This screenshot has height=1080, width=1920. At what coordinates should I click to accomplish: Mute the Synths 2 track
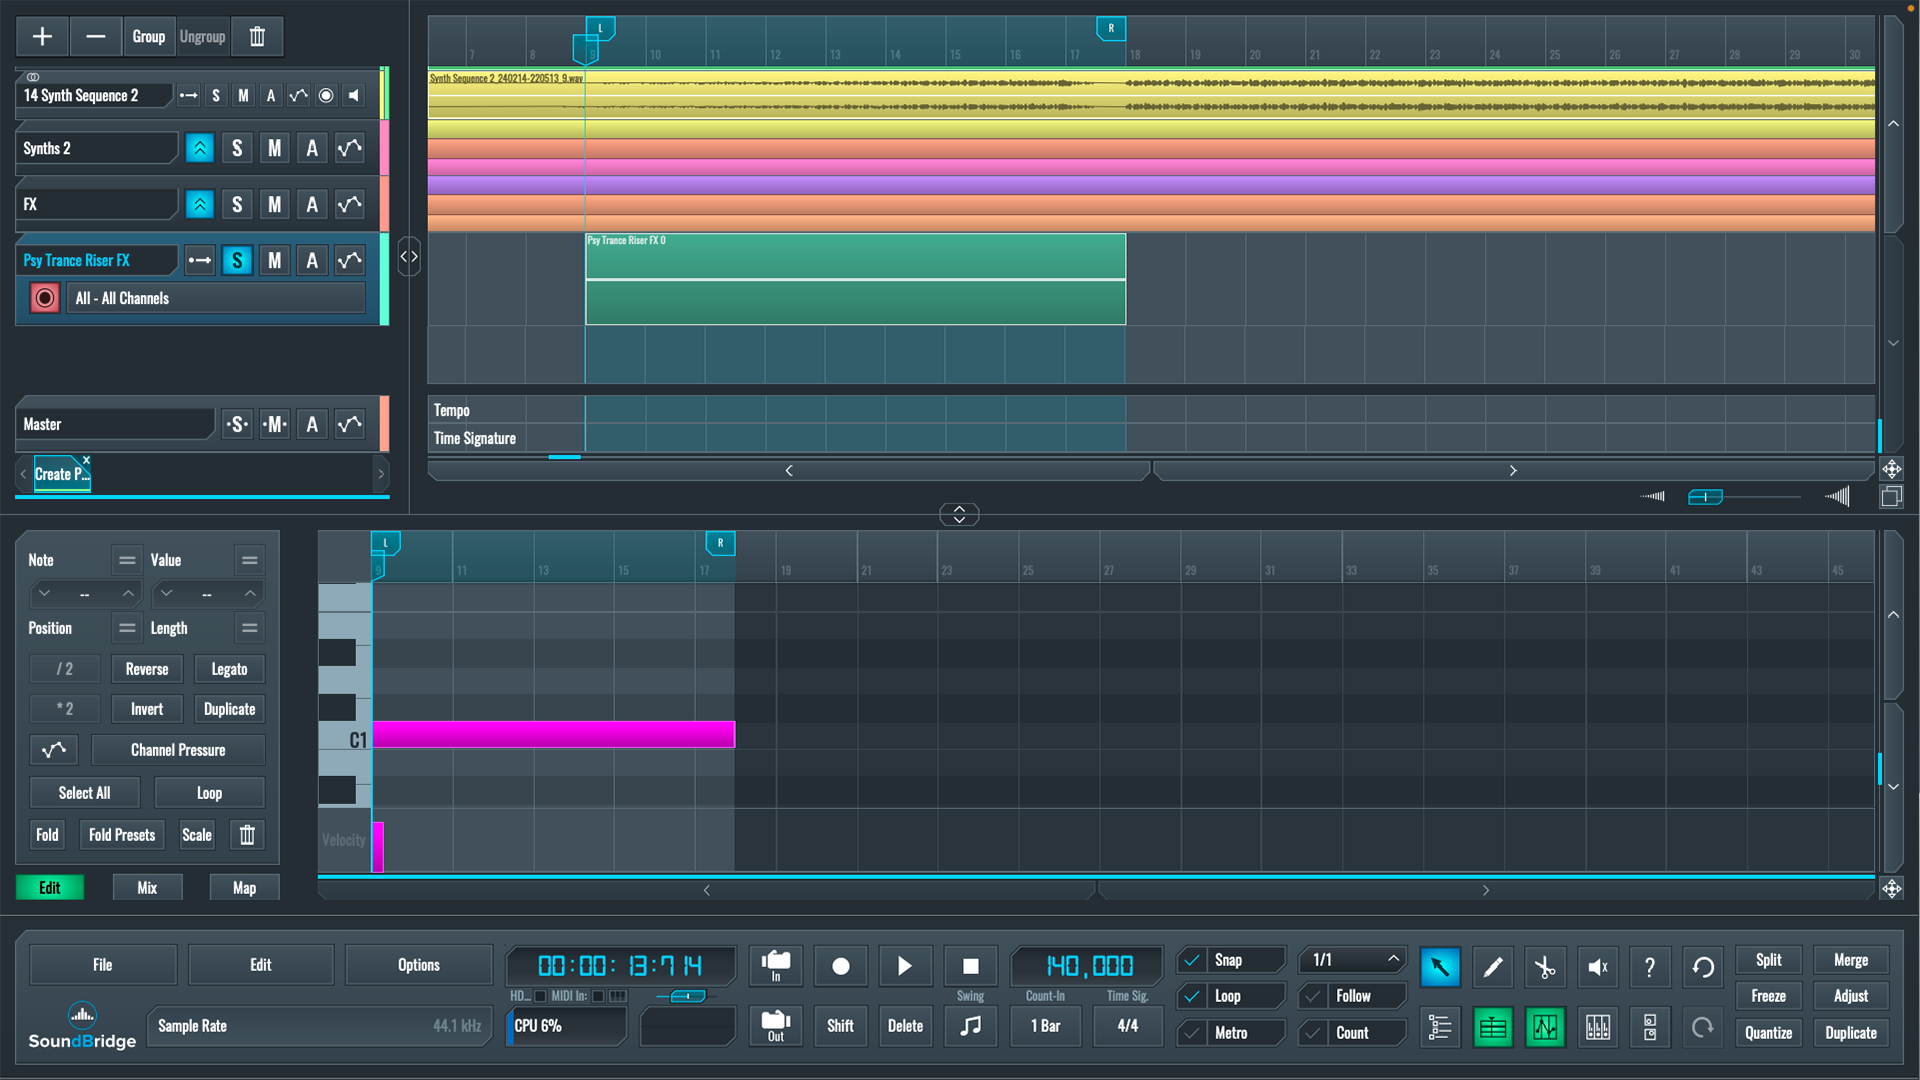point(274,148)
